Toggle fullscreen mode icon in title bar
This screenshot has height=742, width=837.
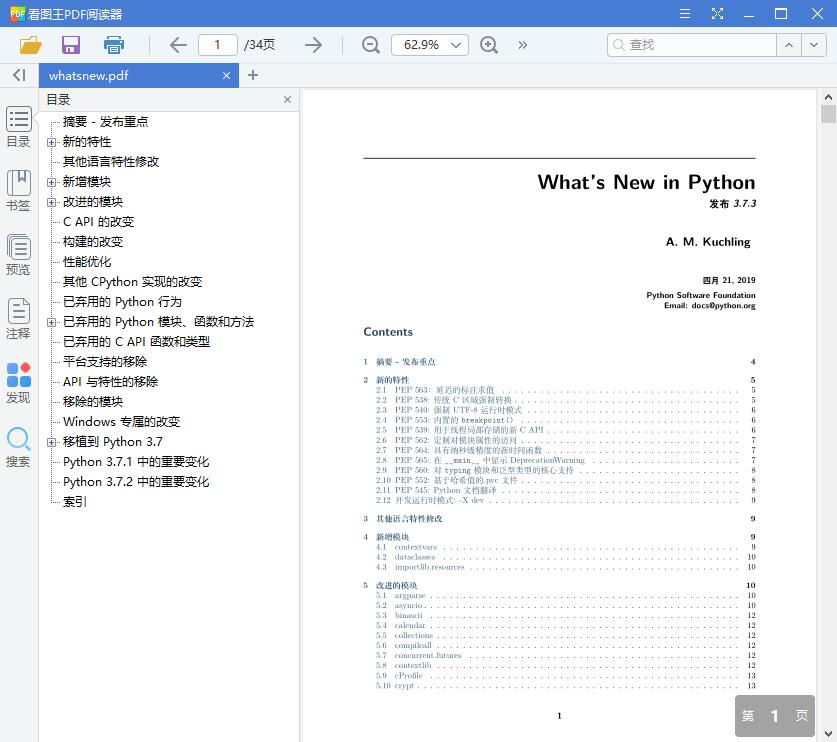tap(717, 14)
